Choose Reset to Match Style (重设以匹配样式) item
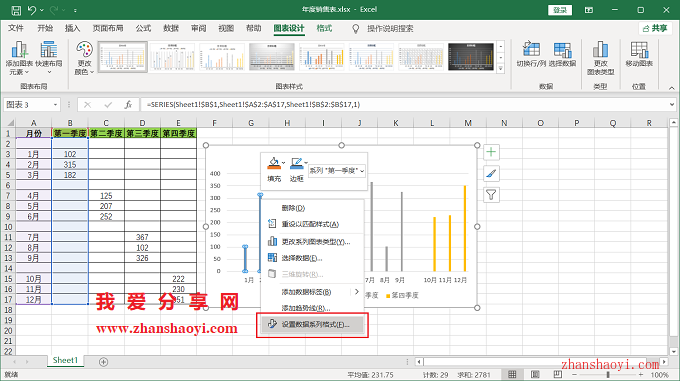The height and width of the screenshot is (381, 680). pos(311,225)
